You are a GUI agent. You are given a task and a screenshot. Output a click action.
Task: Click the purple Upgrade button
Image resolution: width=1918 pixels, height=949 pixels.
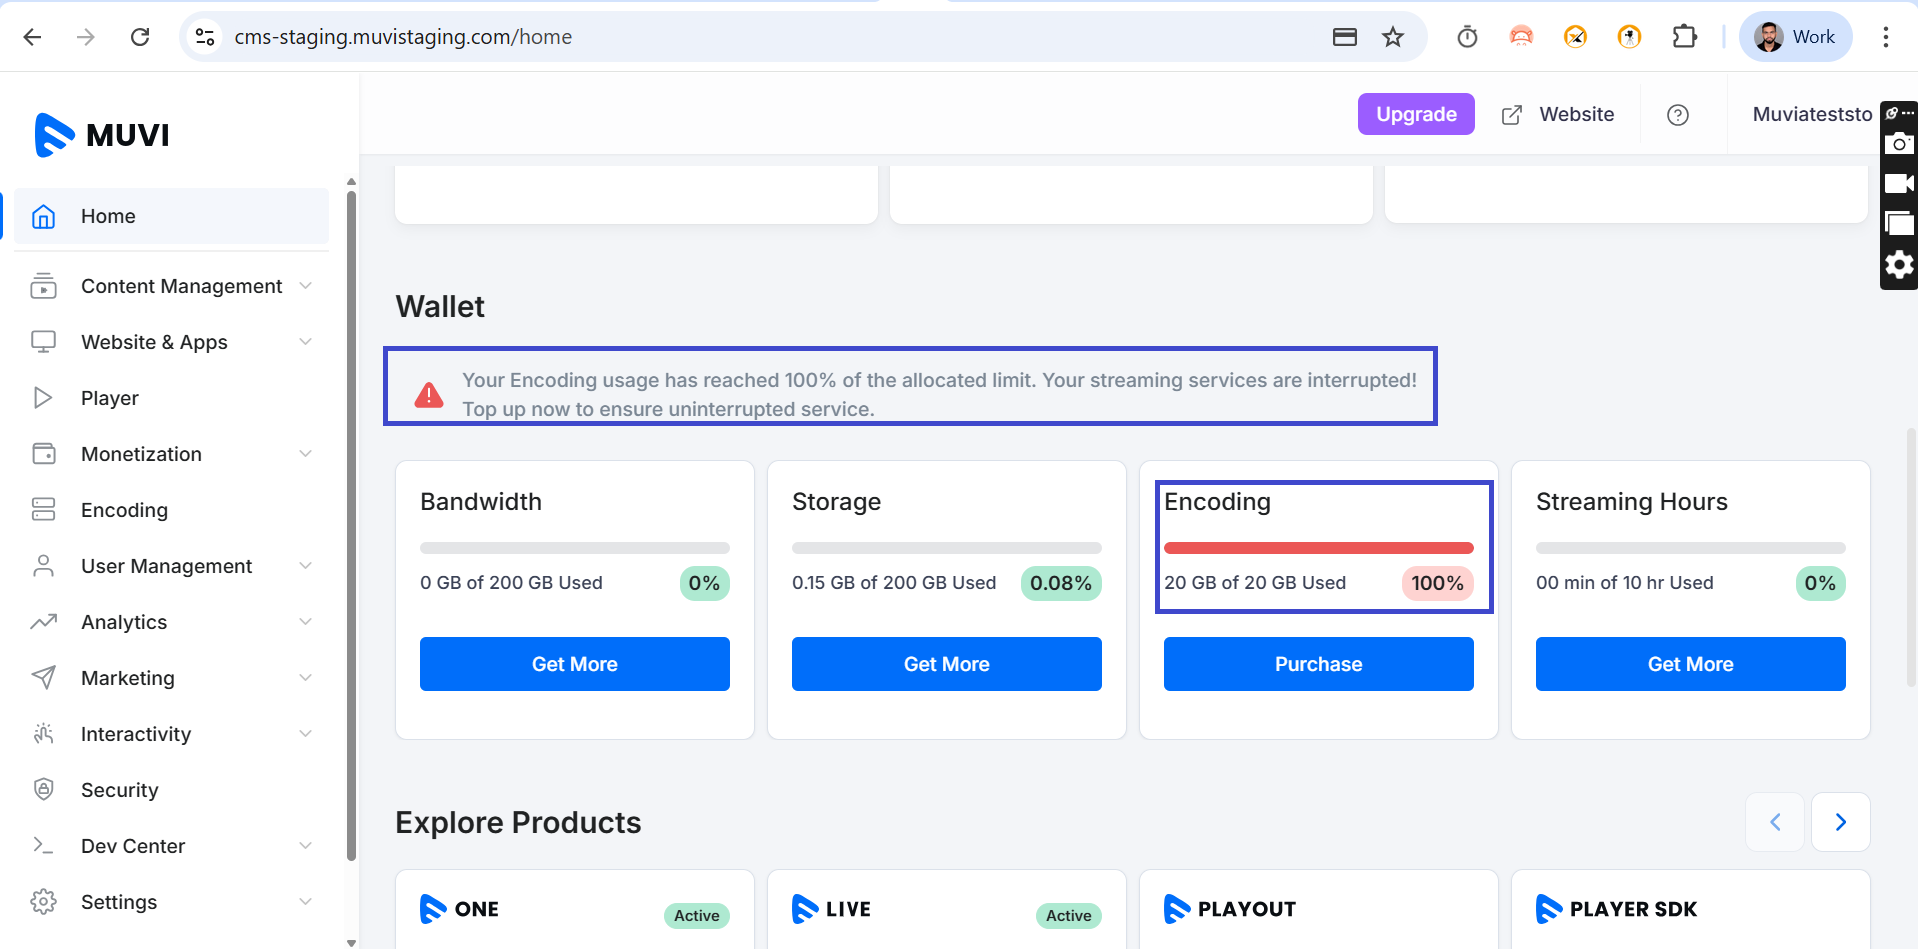1415,115
